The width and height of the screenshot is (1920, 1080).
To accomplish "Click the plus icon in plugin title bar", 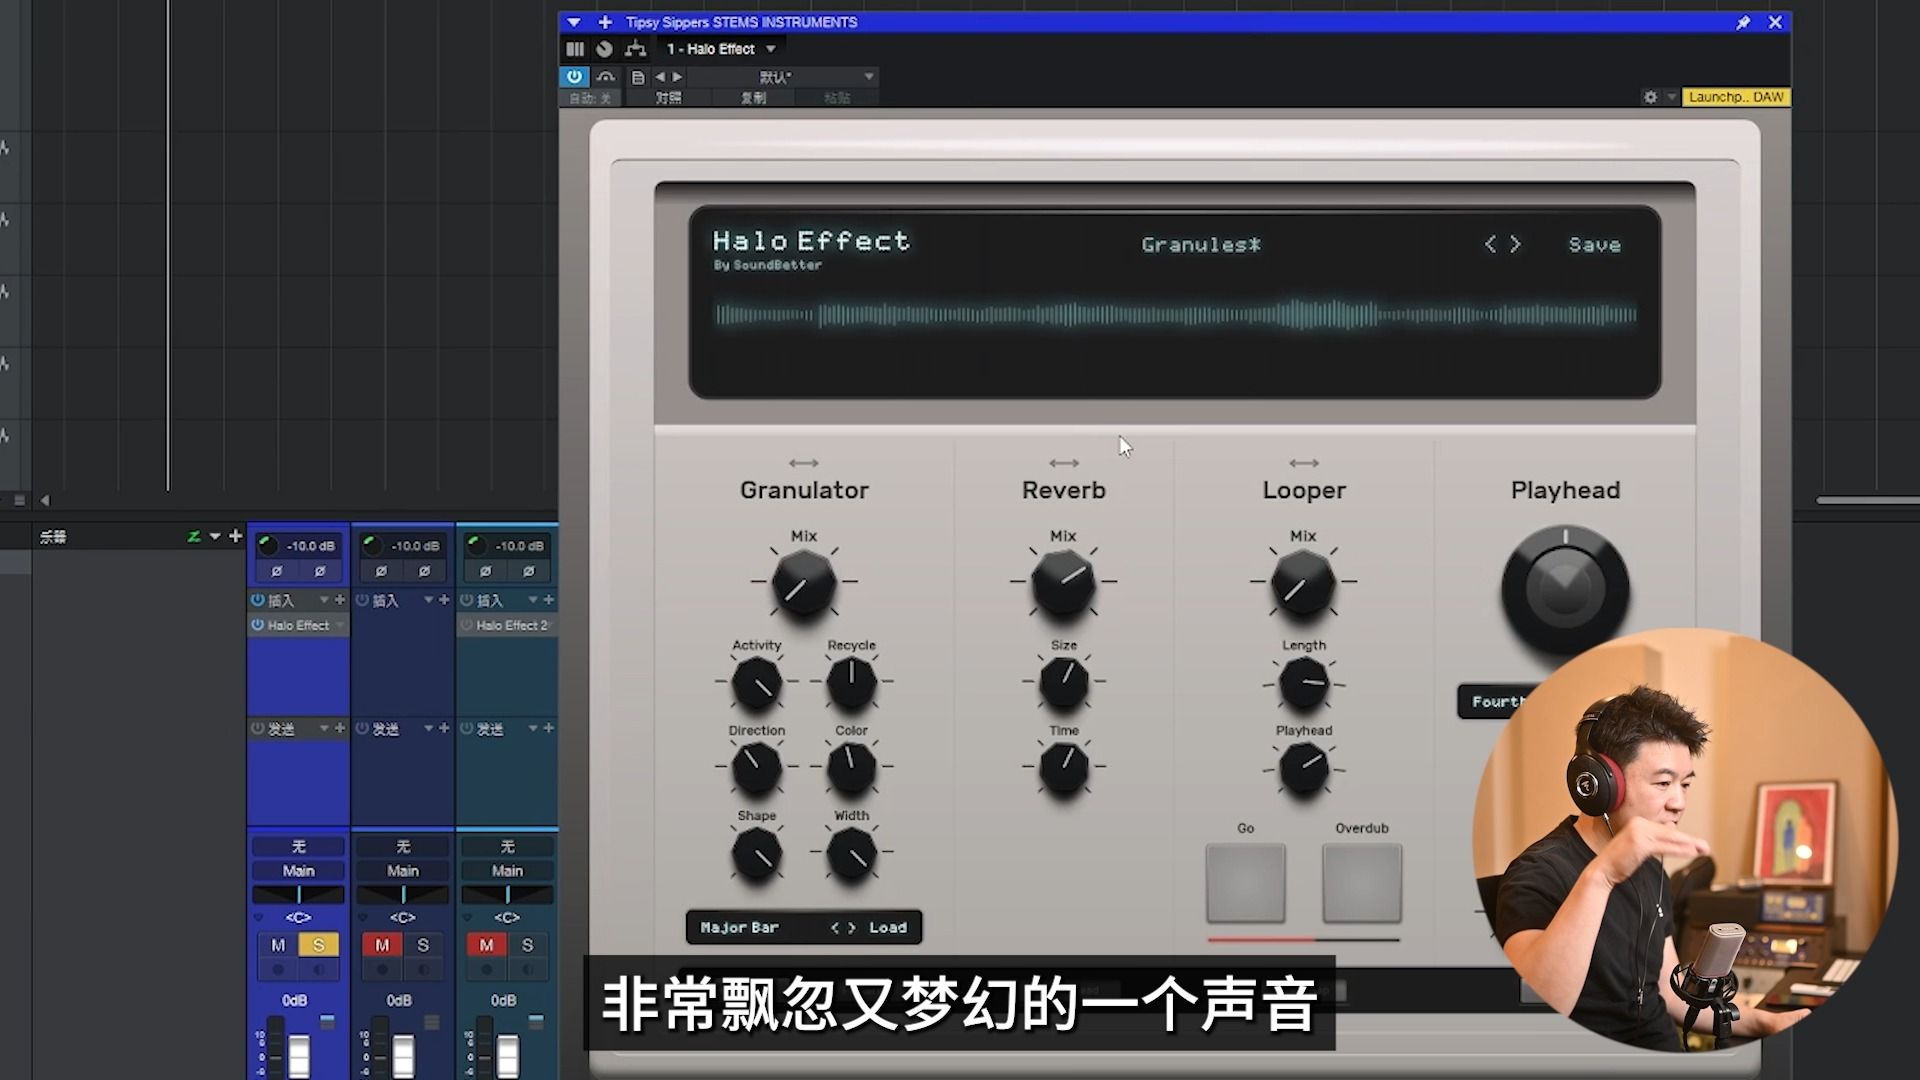I will point(605,22).
